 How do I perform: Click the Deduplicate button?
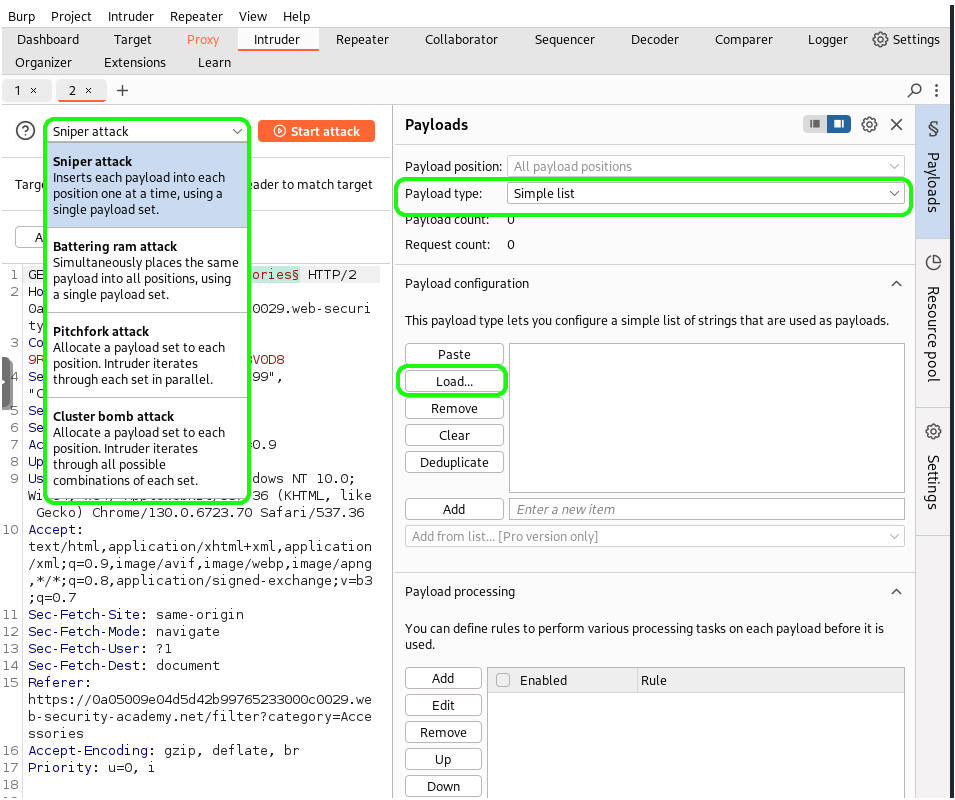pyautogui.click(x=454, y=463)
